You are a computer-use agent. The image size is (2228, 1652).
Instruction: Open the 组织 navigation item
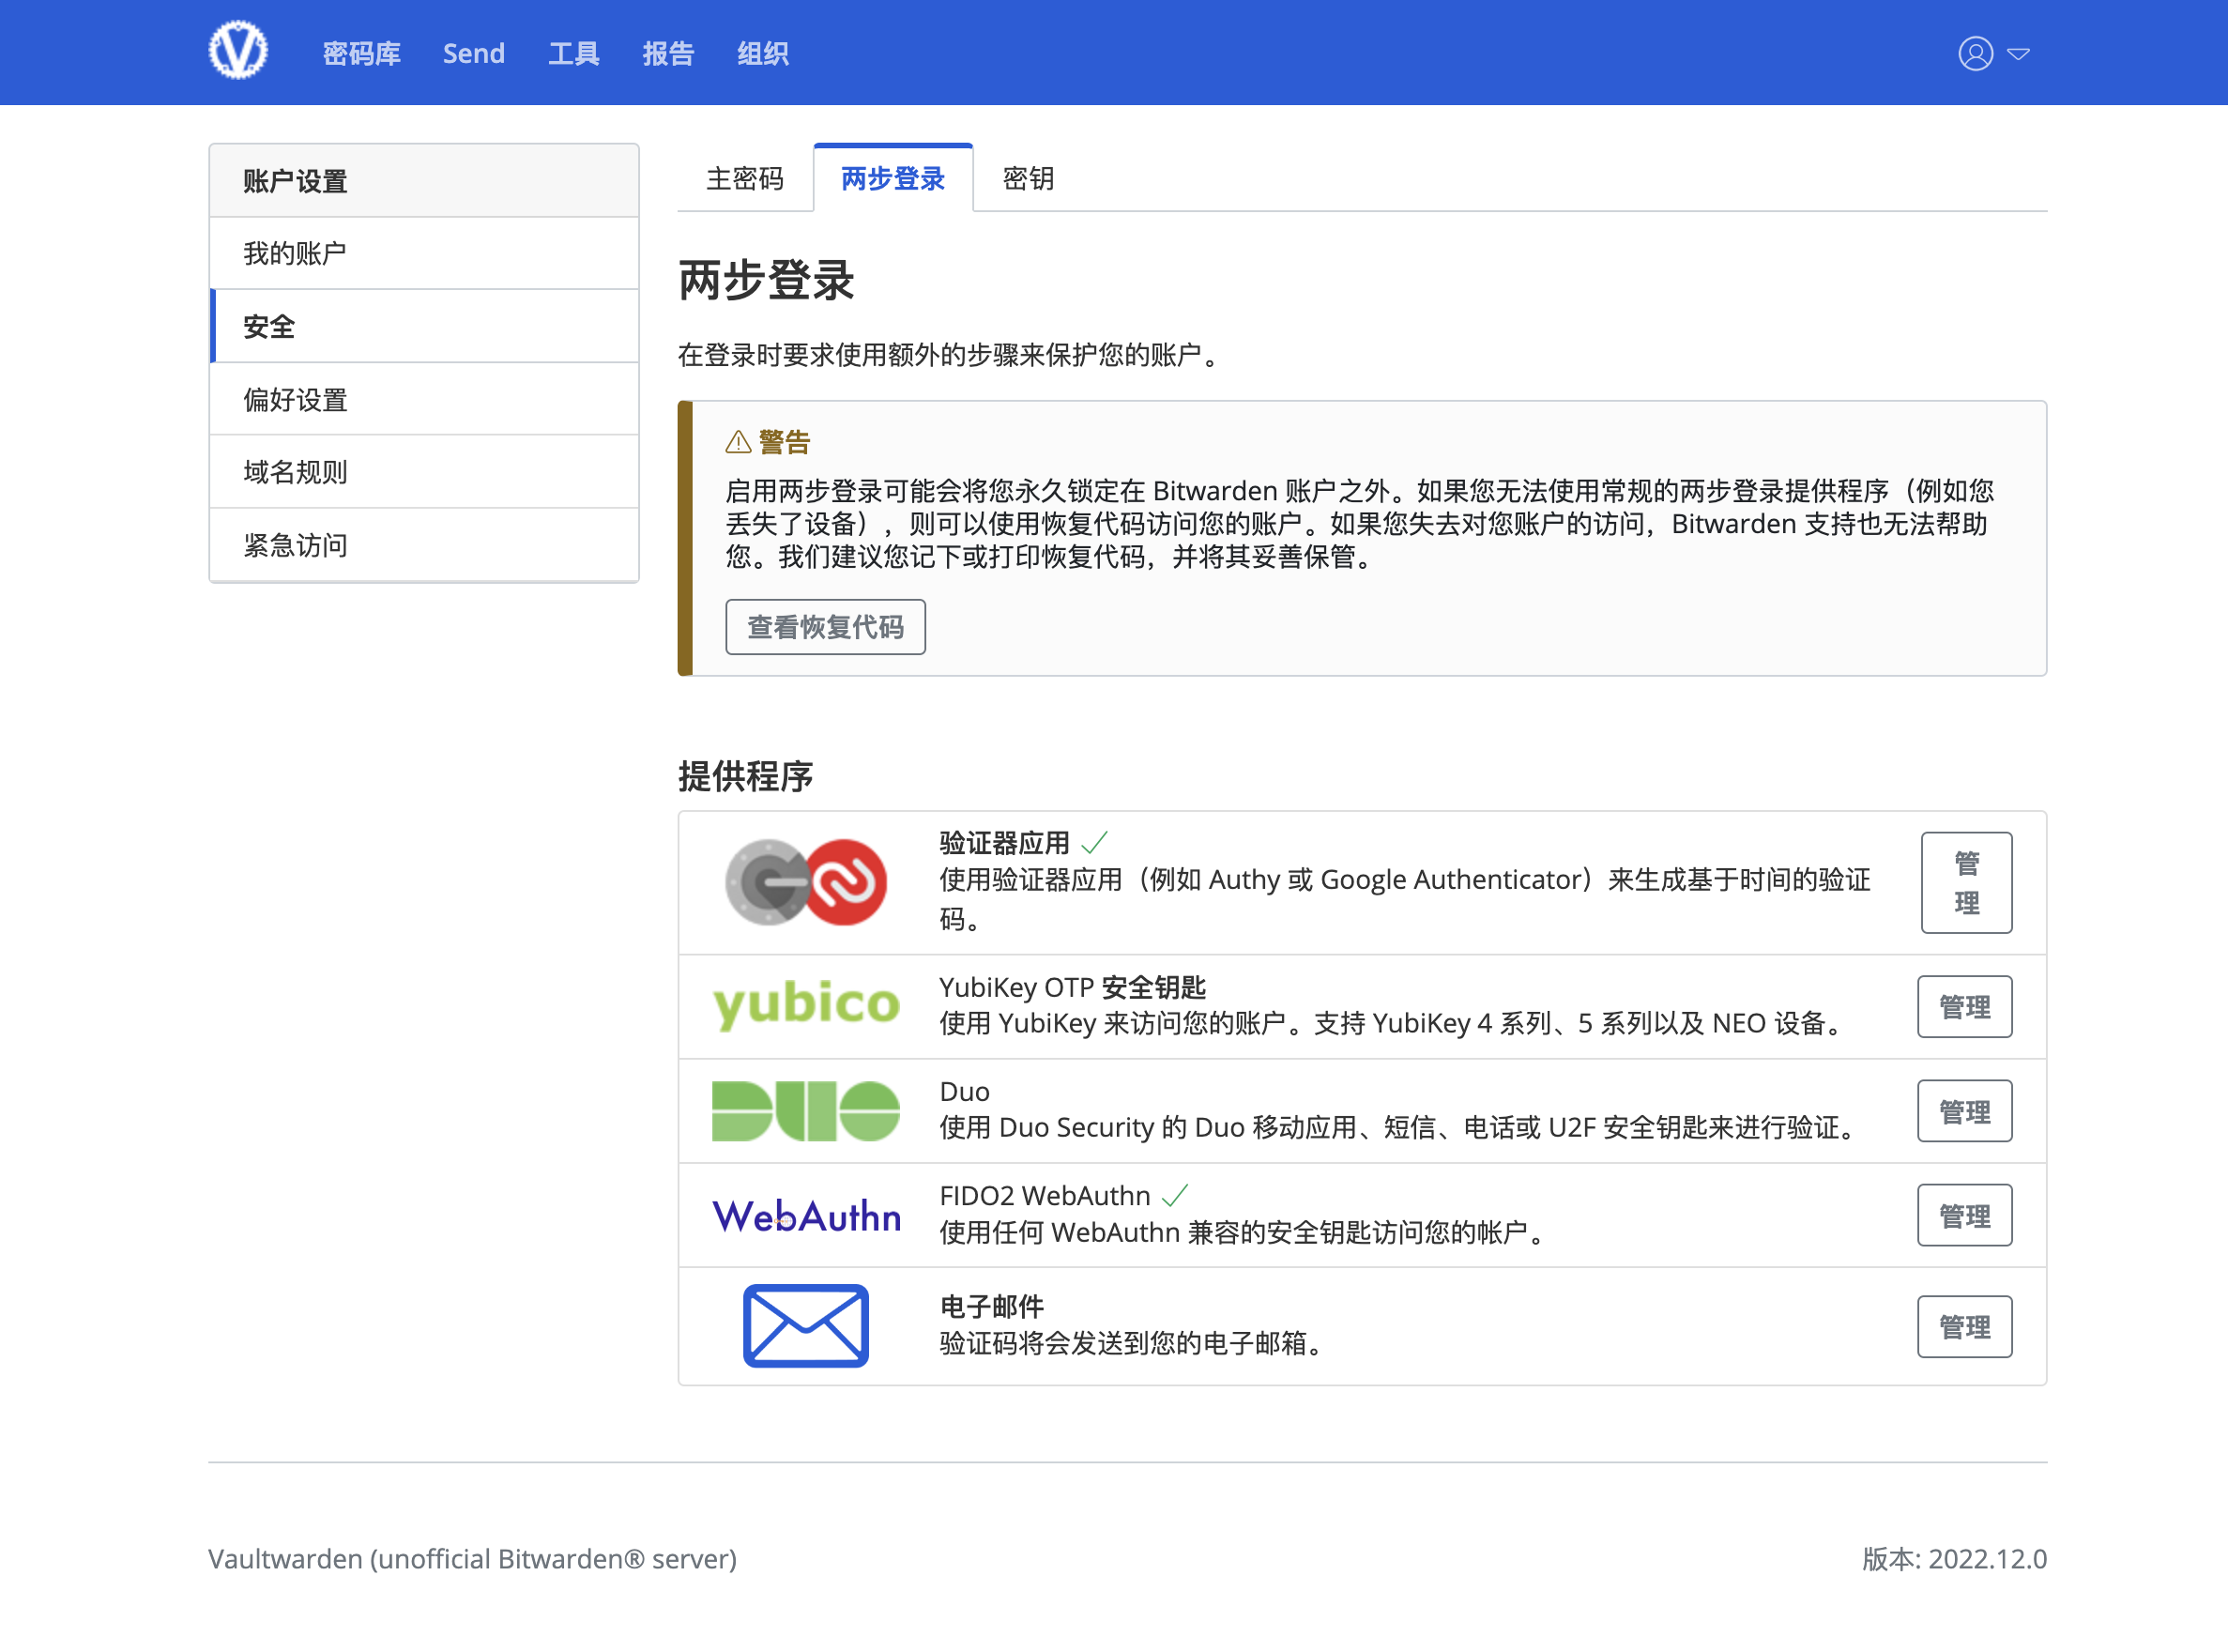click(763, 53)
